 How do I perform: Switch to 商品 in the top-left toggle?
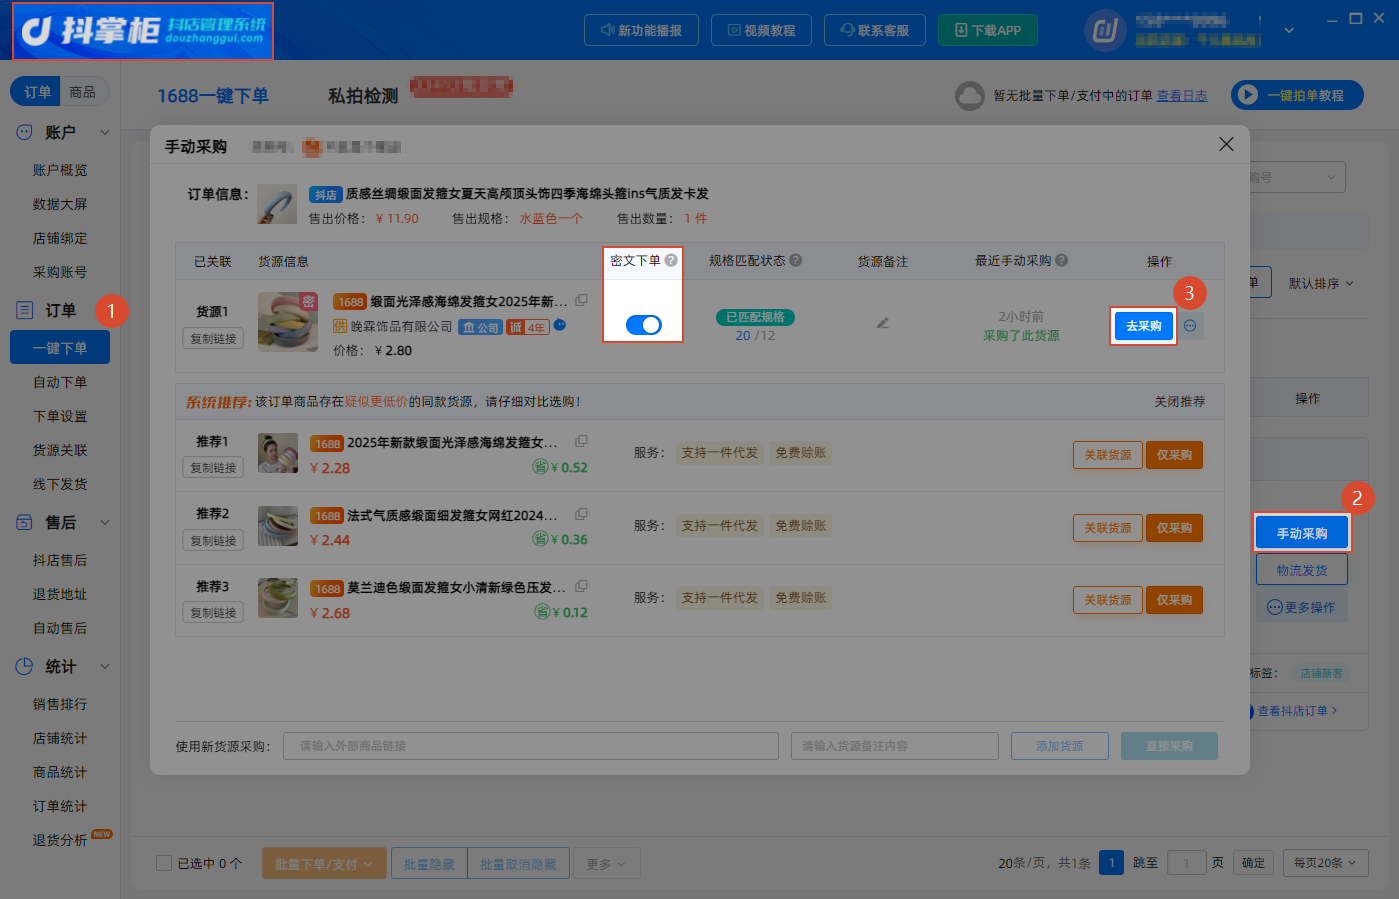[83, 92]
